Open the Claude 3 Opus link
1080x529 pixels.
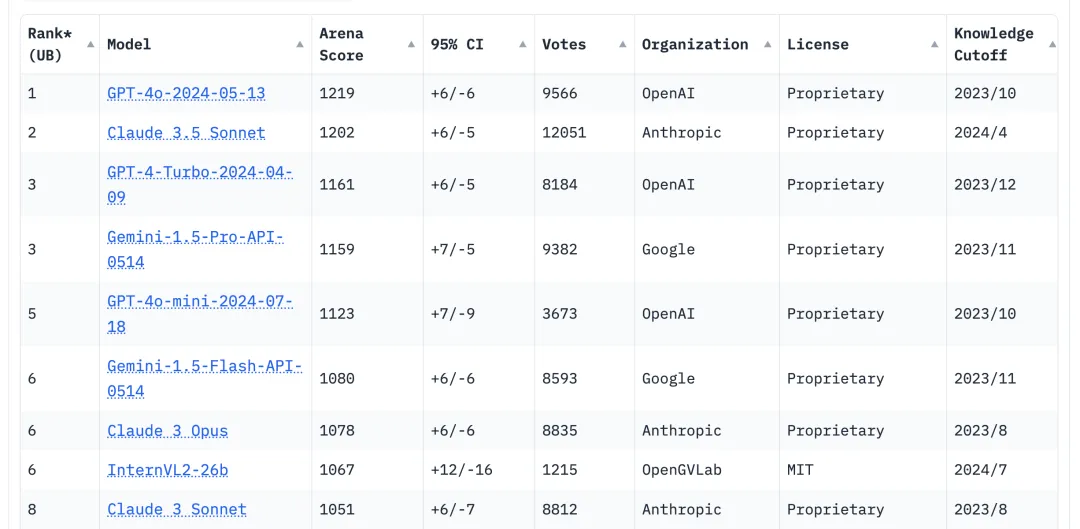(x=167, y=430)
